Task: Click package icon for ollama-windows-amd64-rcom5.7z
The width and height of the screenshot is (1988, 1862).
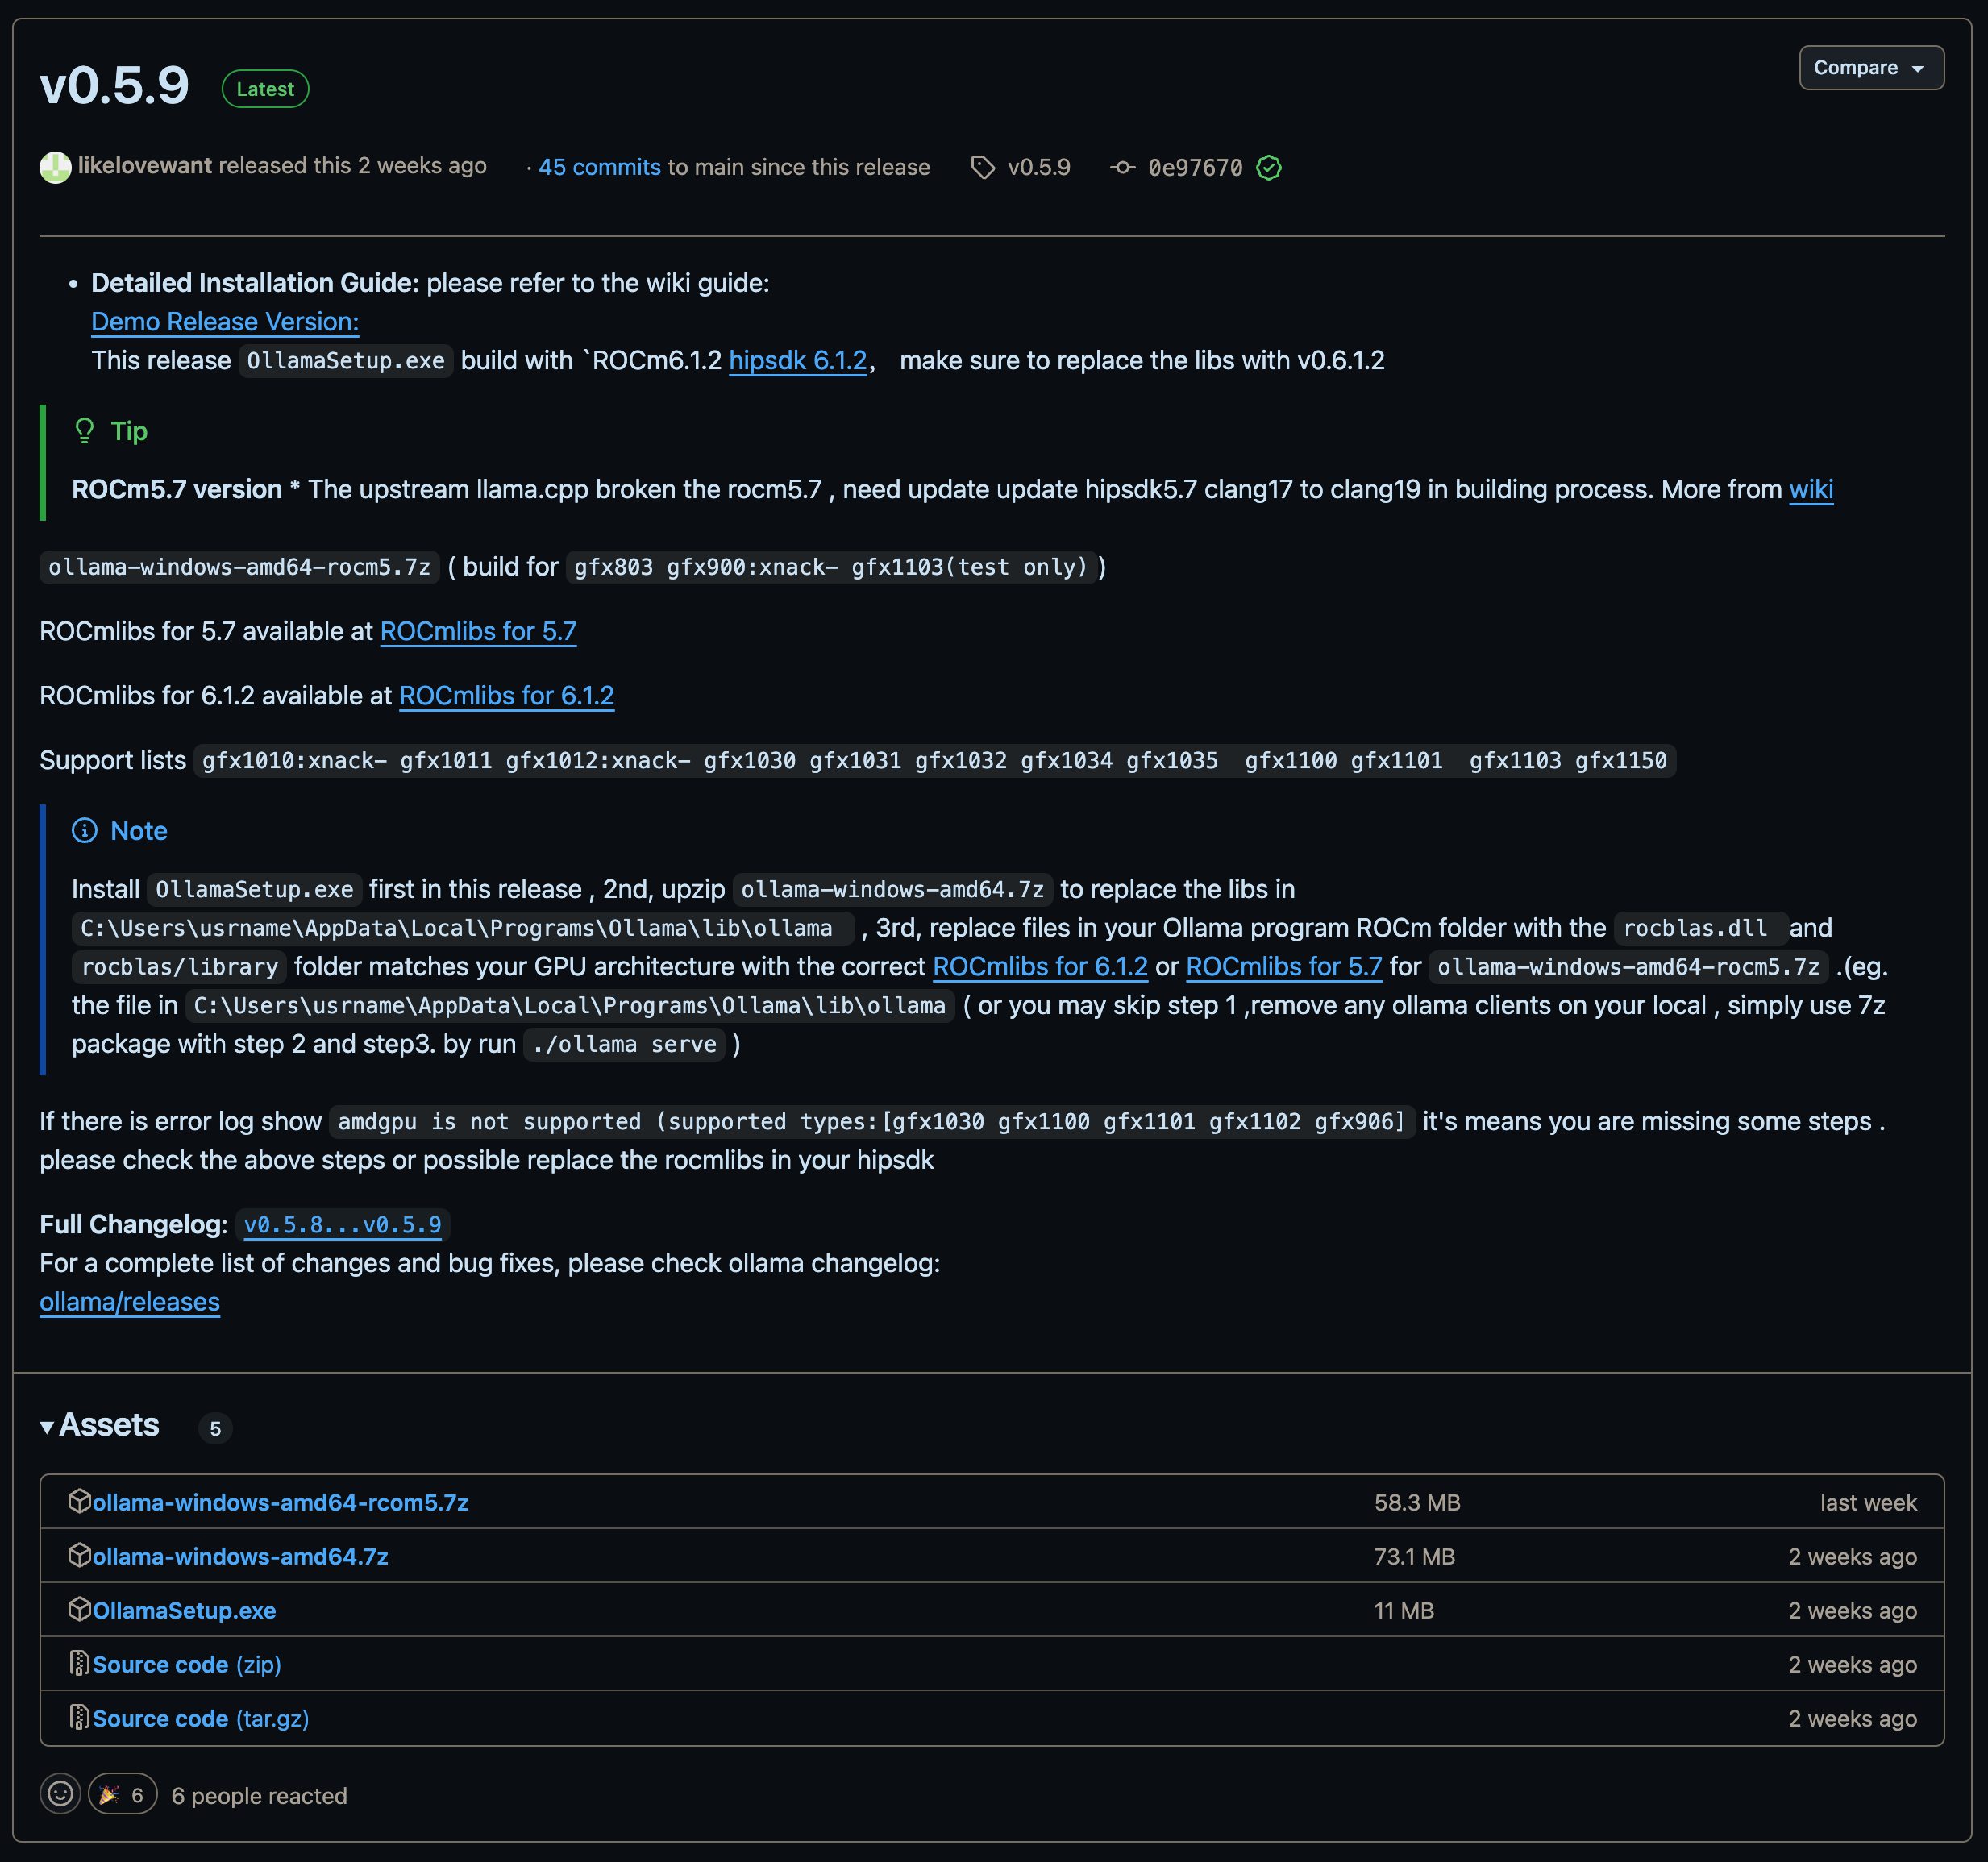Action: (79, 1501)
